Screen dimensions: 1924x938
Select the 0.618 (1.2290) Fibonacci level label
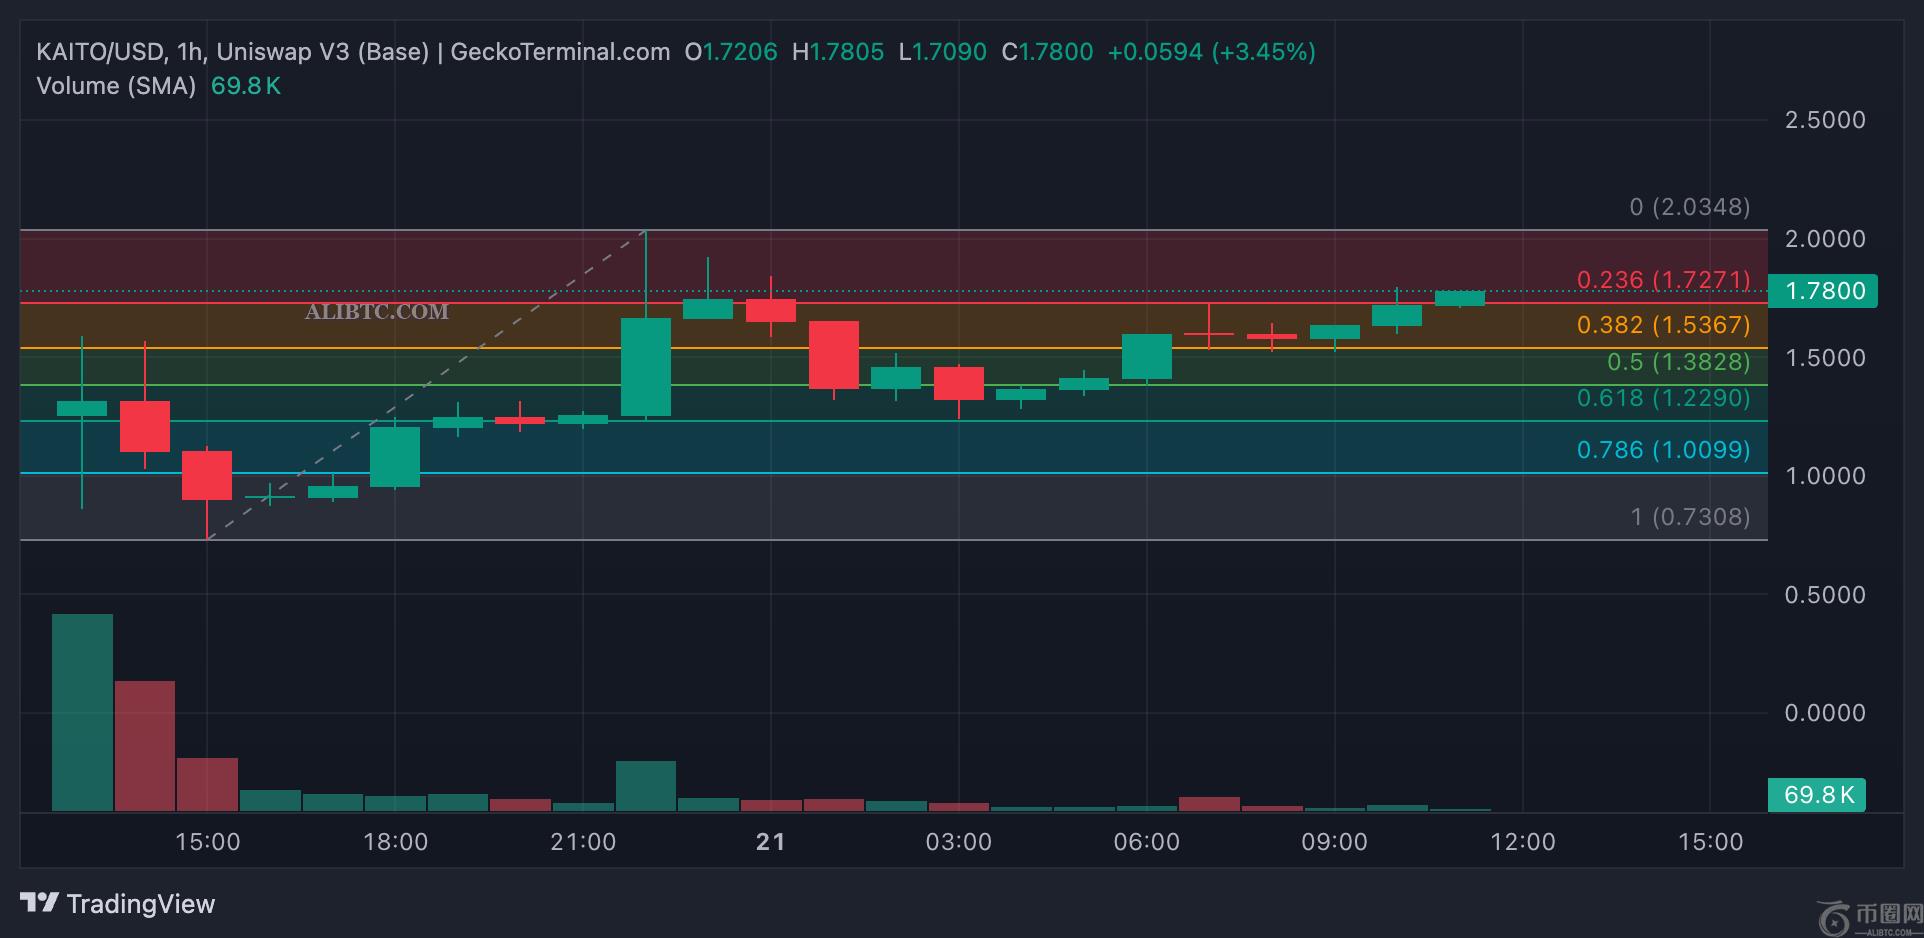pos(1663,398)
